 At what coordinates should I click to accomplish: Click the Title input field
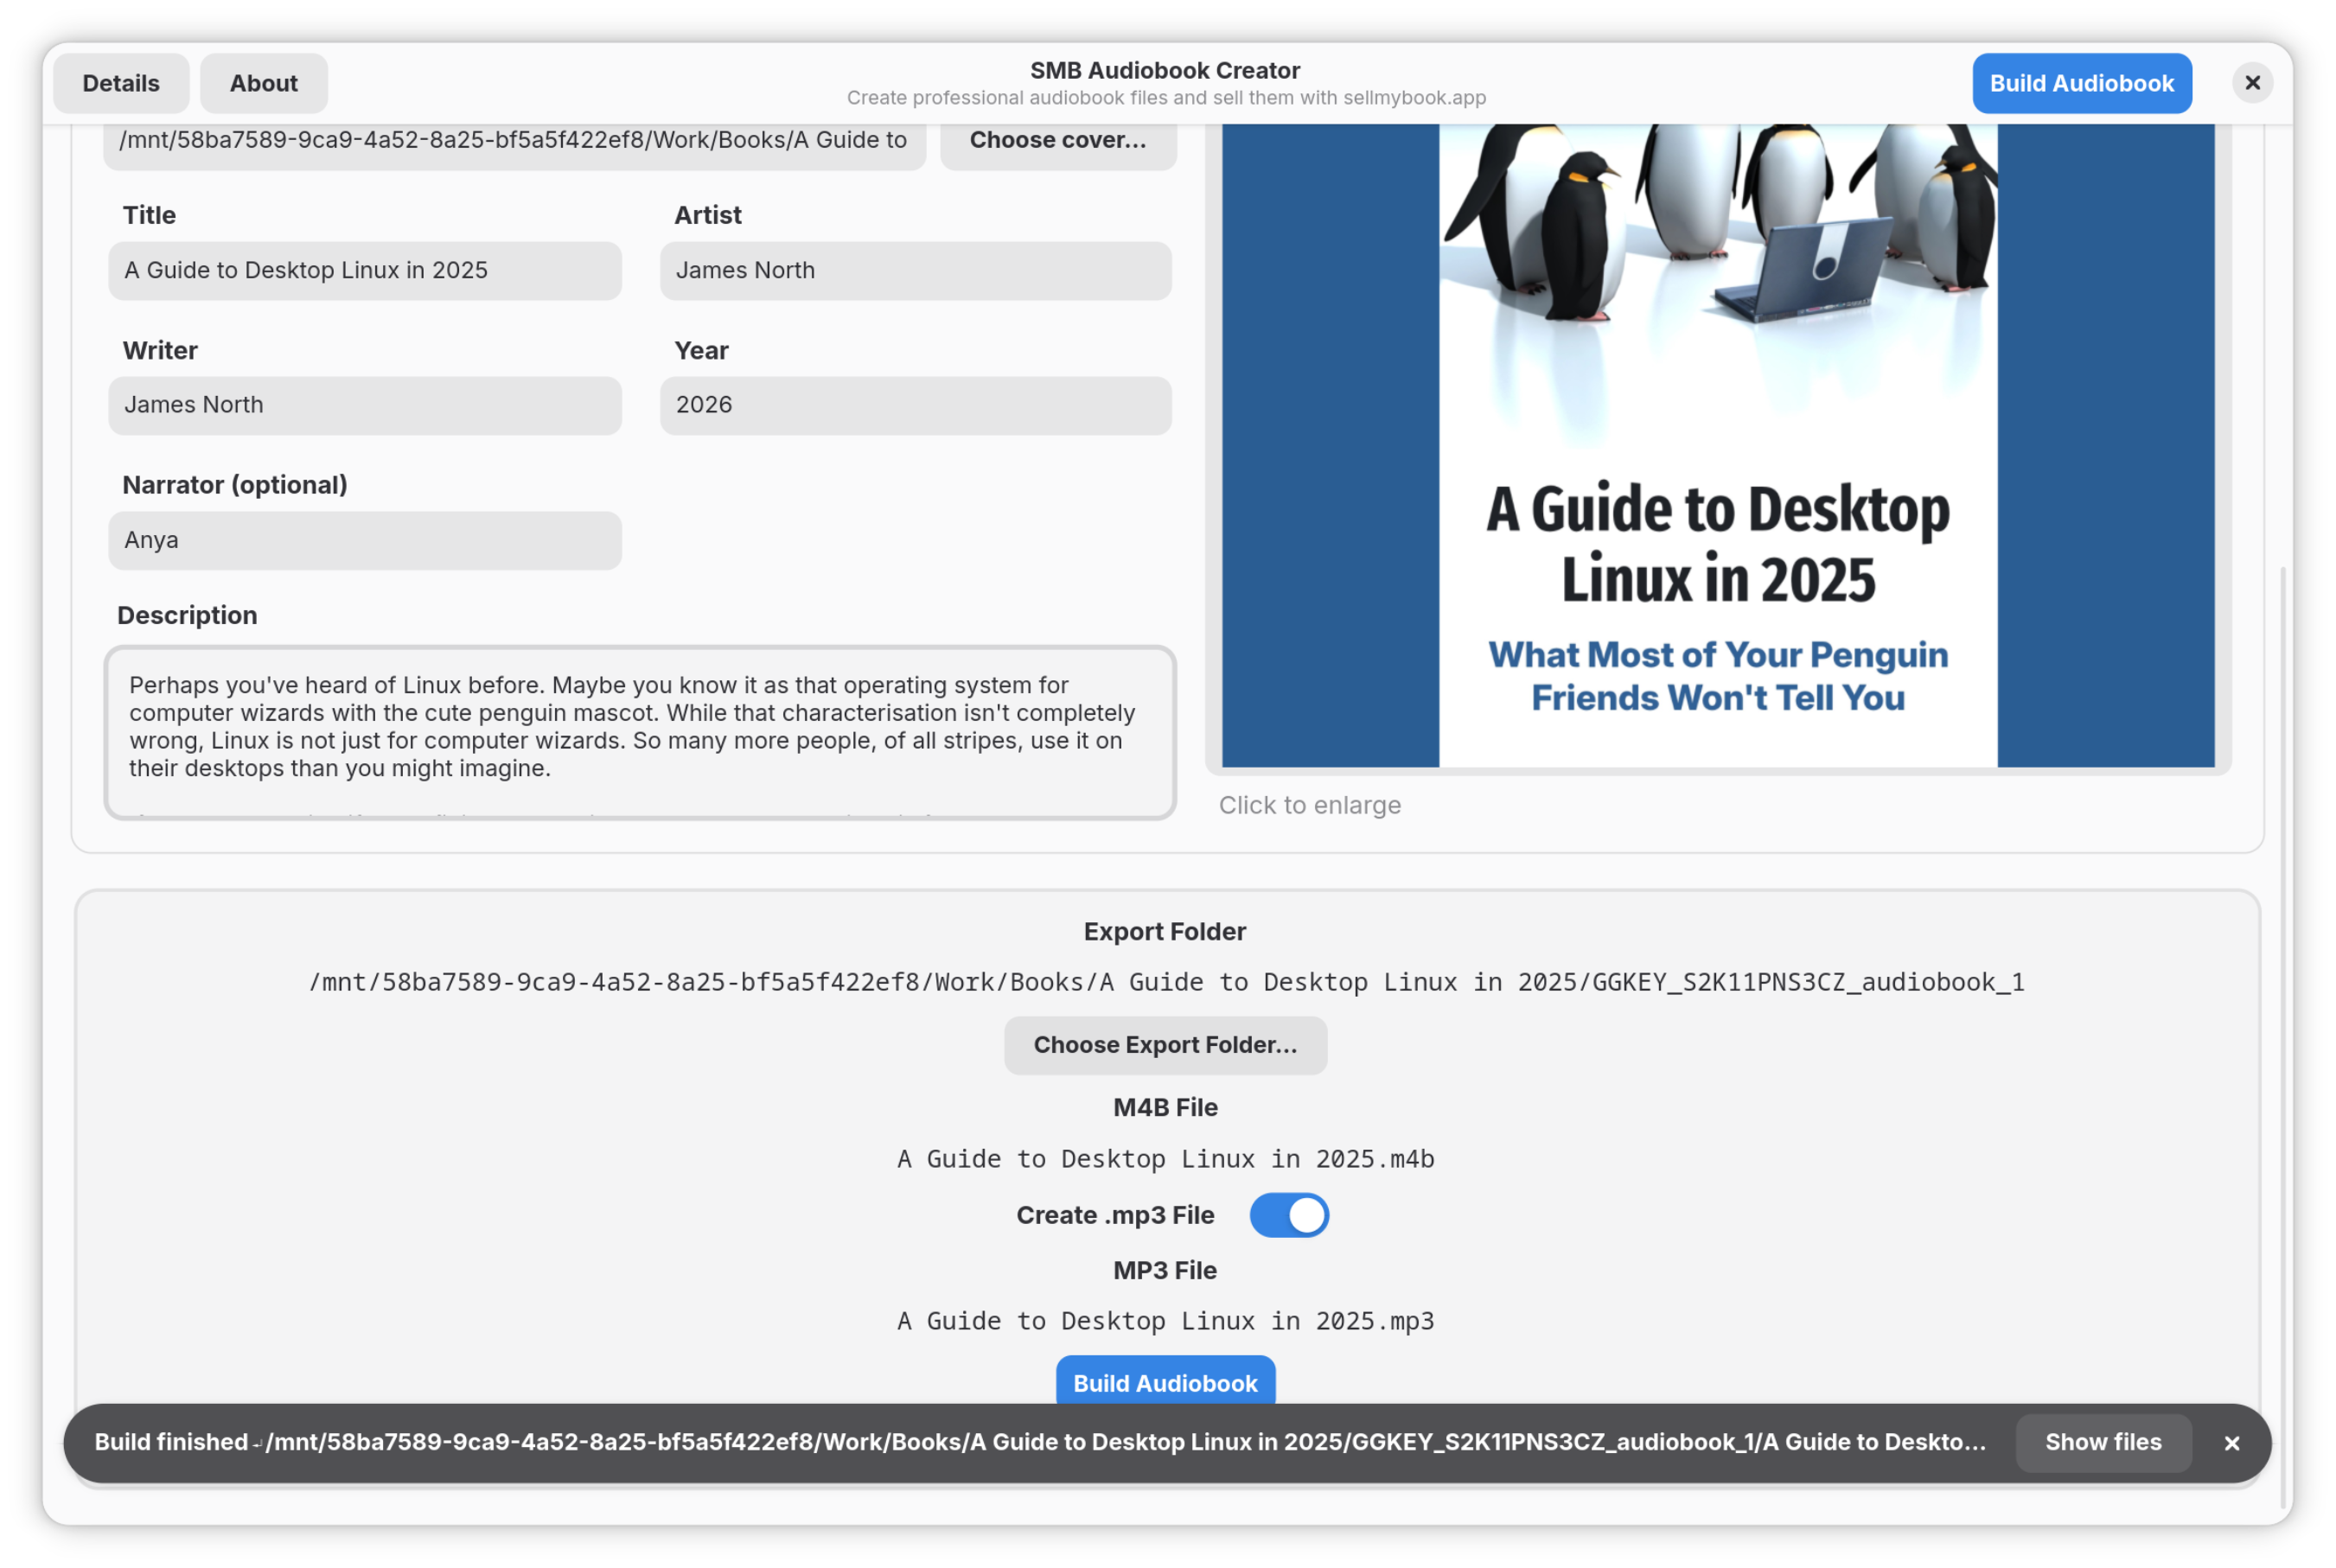pyautogui.click(x=364, y=270)
